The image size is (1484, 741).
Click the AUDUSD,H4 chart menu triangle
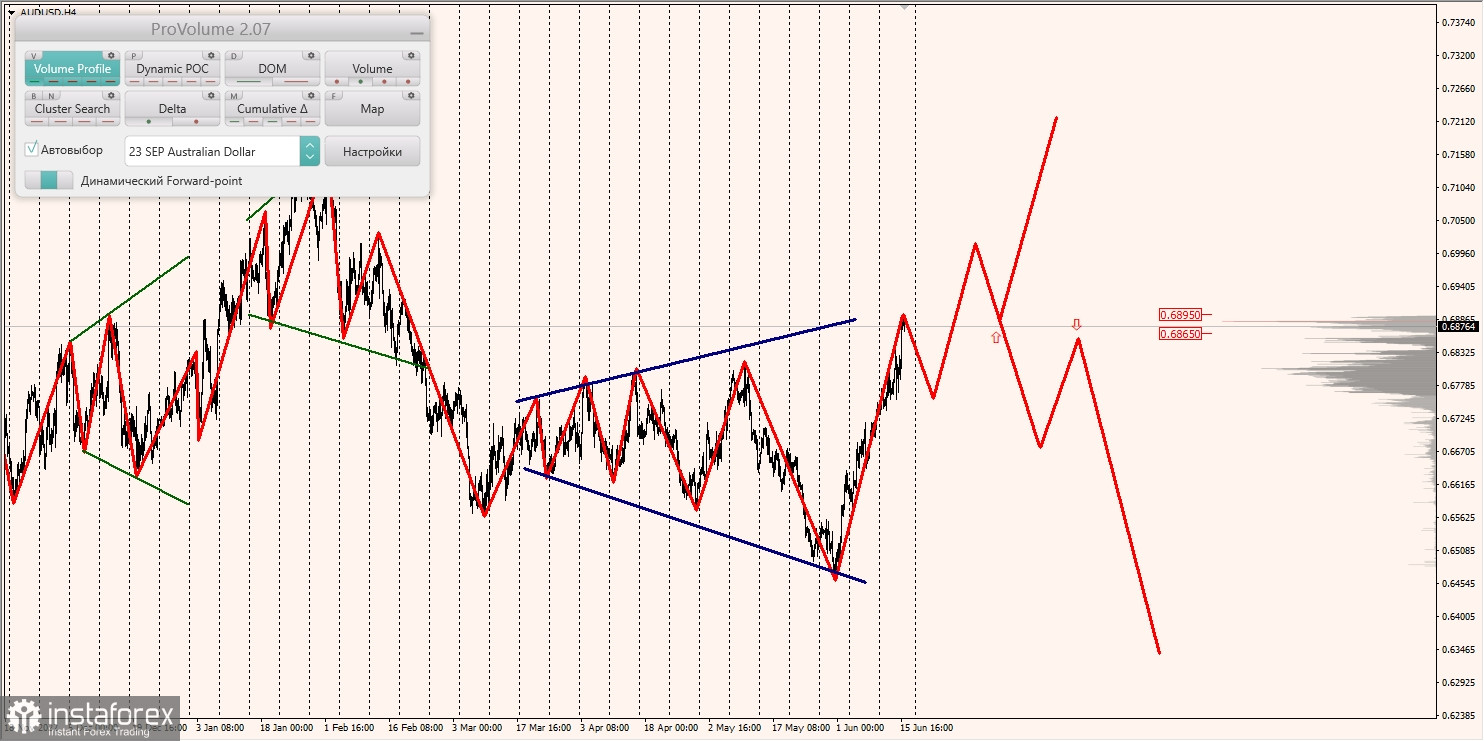[x=10, y=12]
